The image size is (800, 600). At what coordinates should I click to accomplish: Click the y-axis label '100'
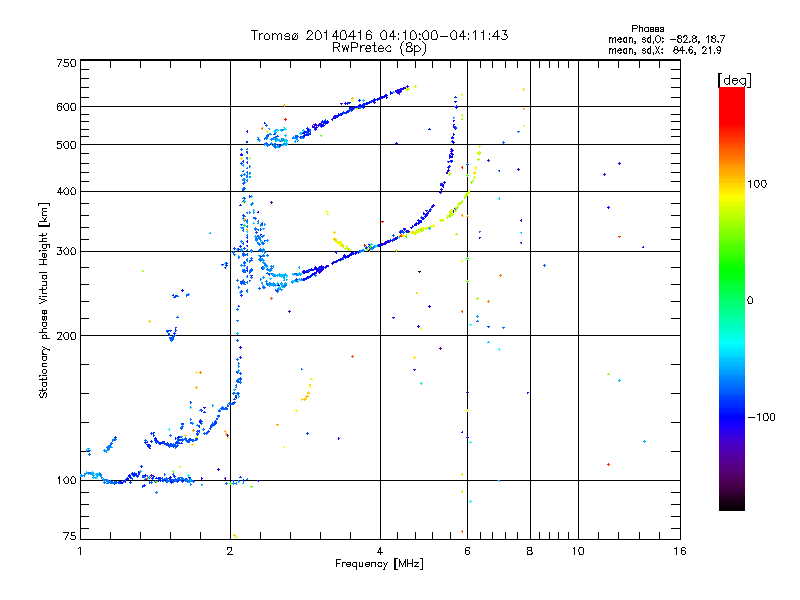(66, 480)
